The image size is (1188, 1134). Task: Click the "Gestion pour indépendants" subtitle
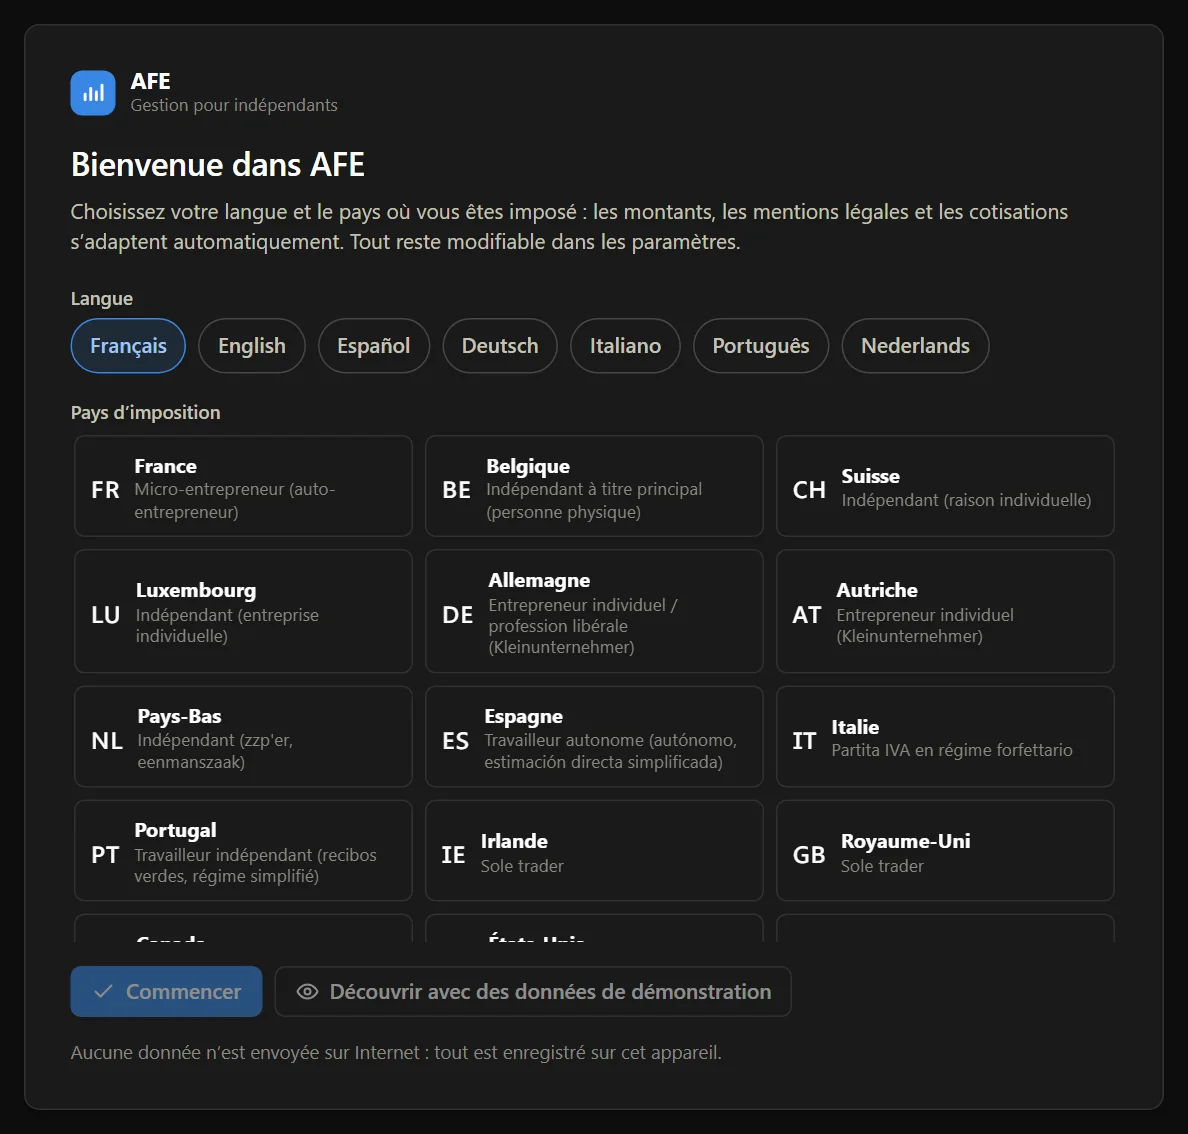[234, 105]
